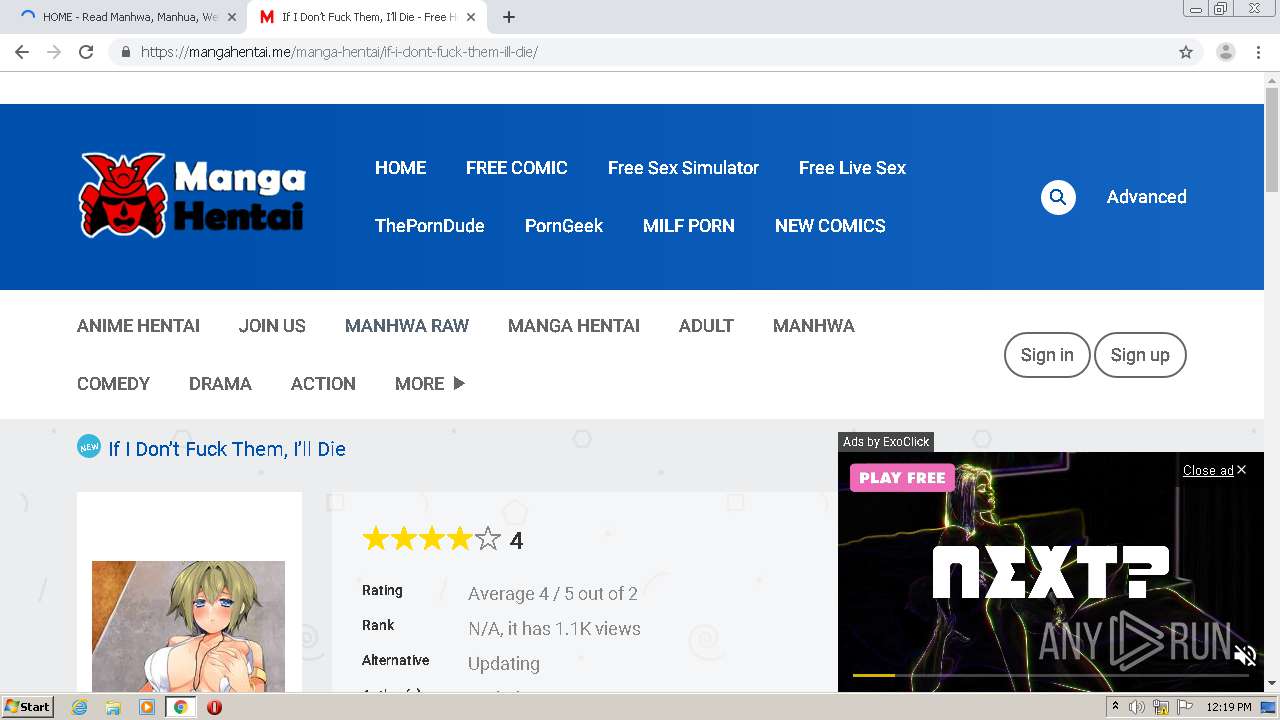
Task: Open FREE COMIC menu item
Action: pos(516,168)
